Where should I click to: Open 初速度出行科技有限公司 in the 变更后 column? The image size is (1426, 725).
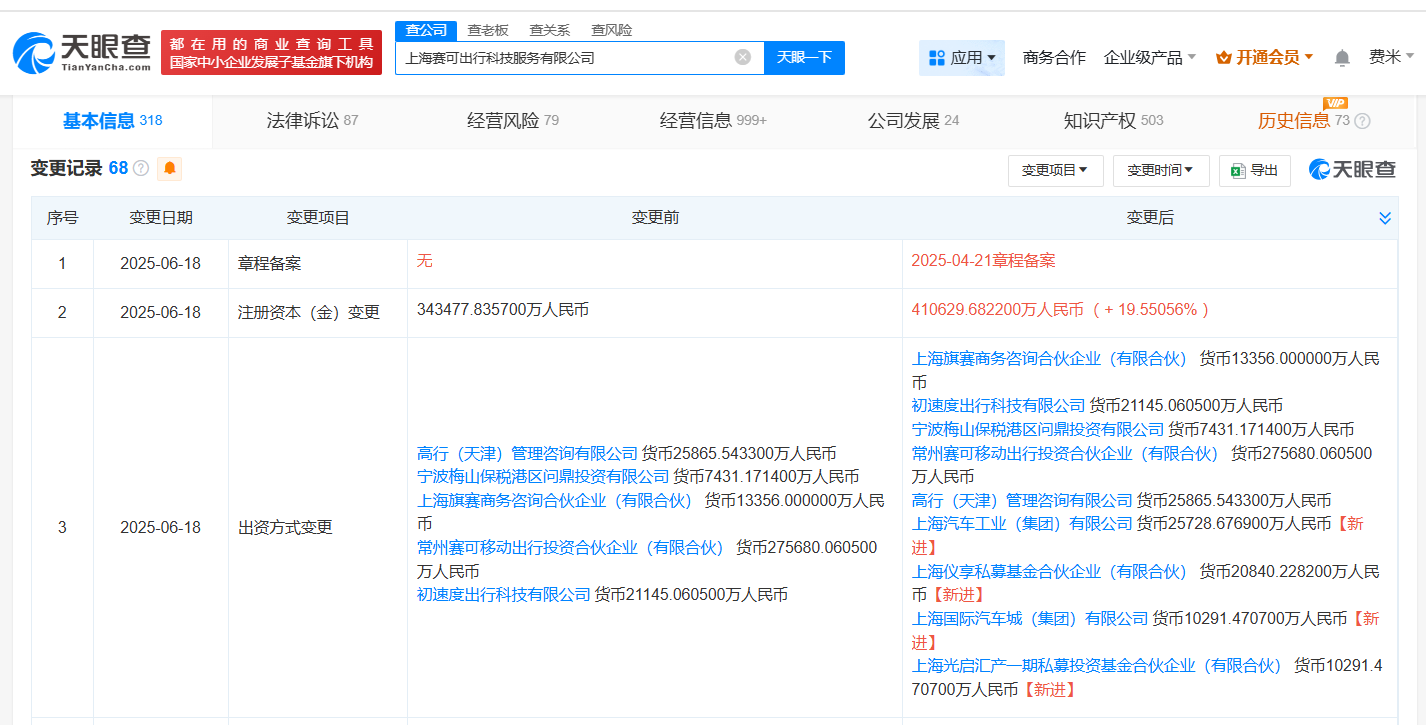(998, 406)
